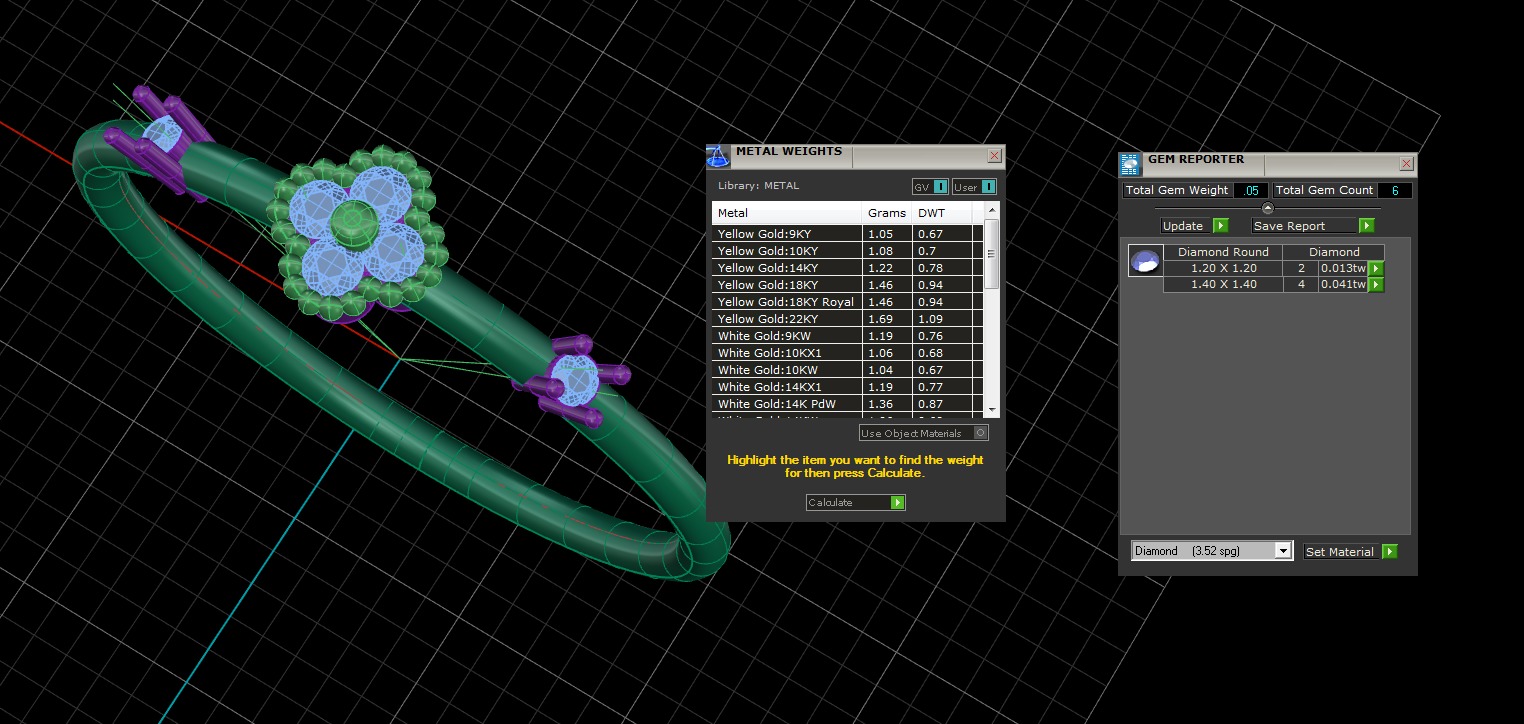Sort by the Grams column header
This screenshot has height=724, width=1524.
[x=887, y=213]
